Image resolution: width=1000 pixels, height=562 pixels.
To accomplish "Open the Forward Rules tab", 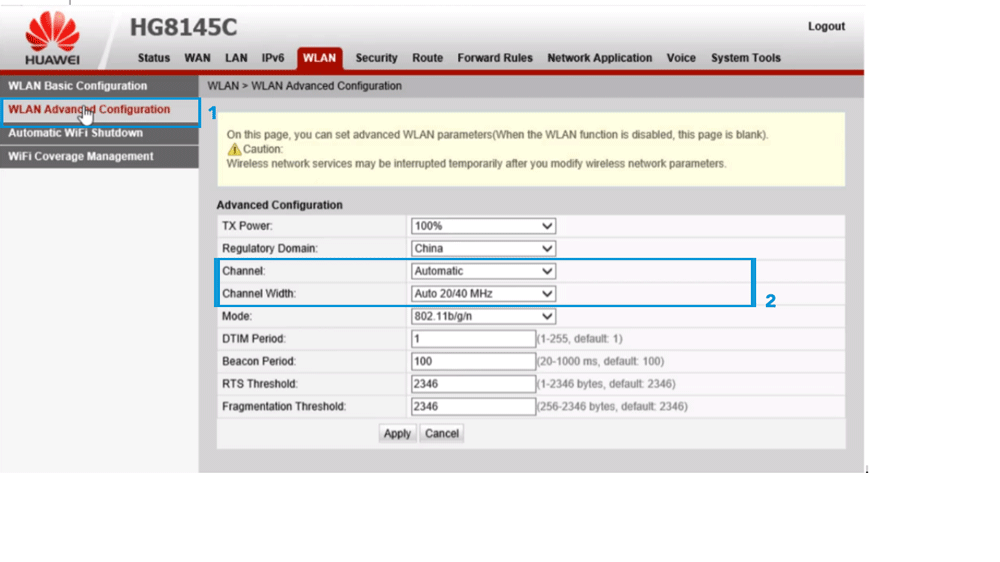I will coord(495,58).
